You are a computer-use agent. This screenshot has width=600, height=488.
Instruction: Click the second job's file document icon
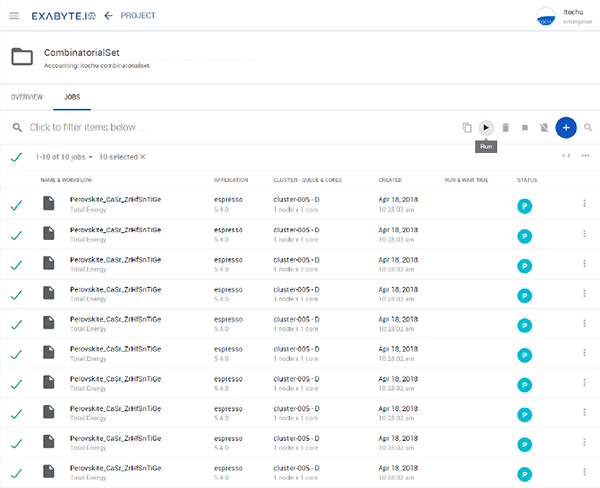coord(49,233)
